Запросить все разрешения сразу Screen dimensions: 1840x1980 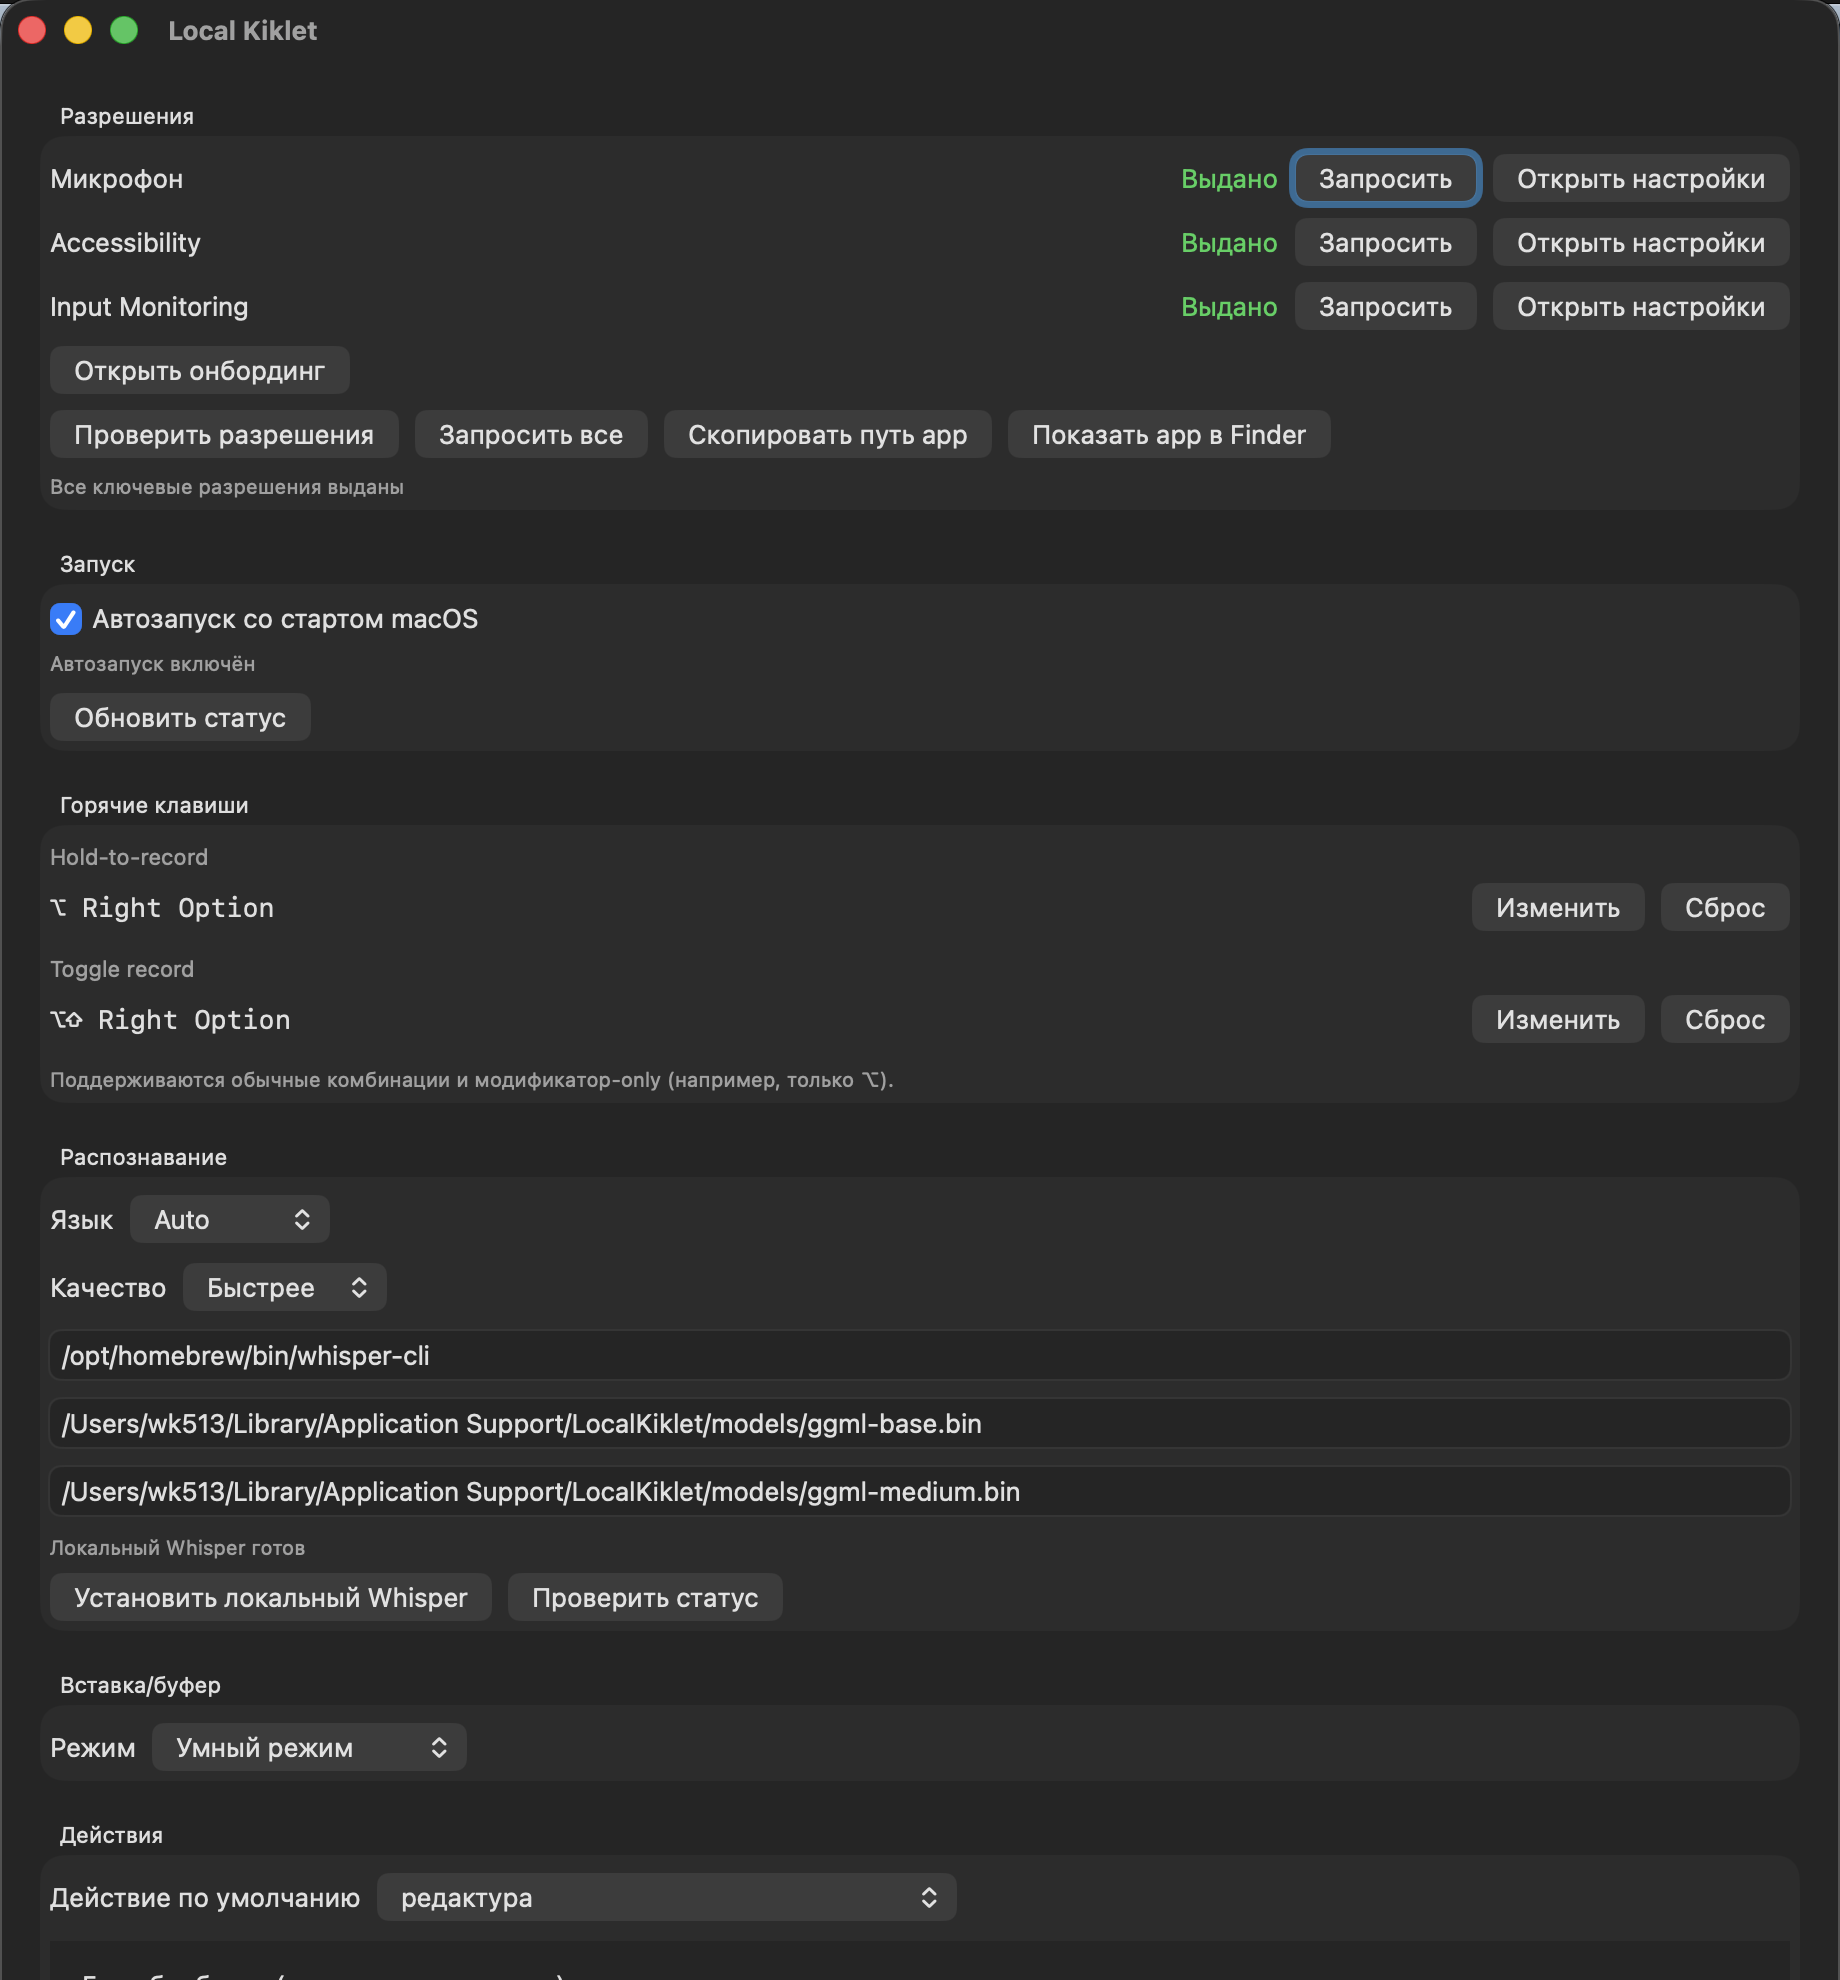(531, 434)
